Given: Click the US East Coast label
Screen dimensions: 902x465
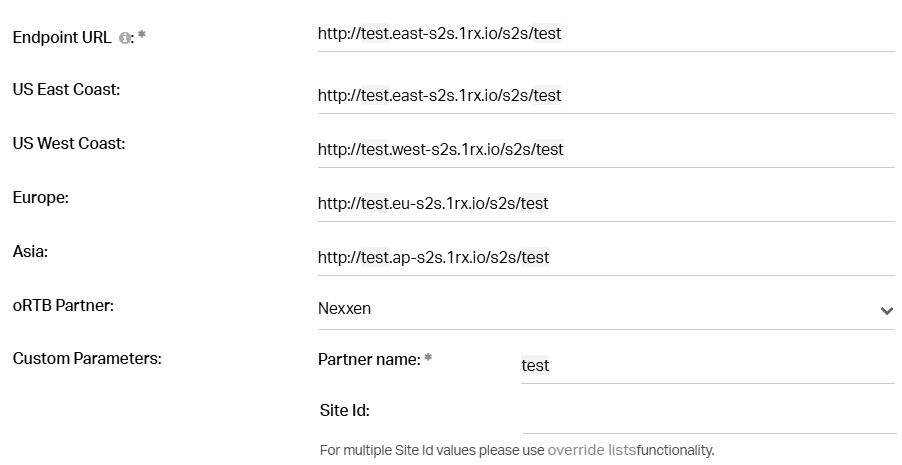Looking at the screenshot, I should pos(66,90).
